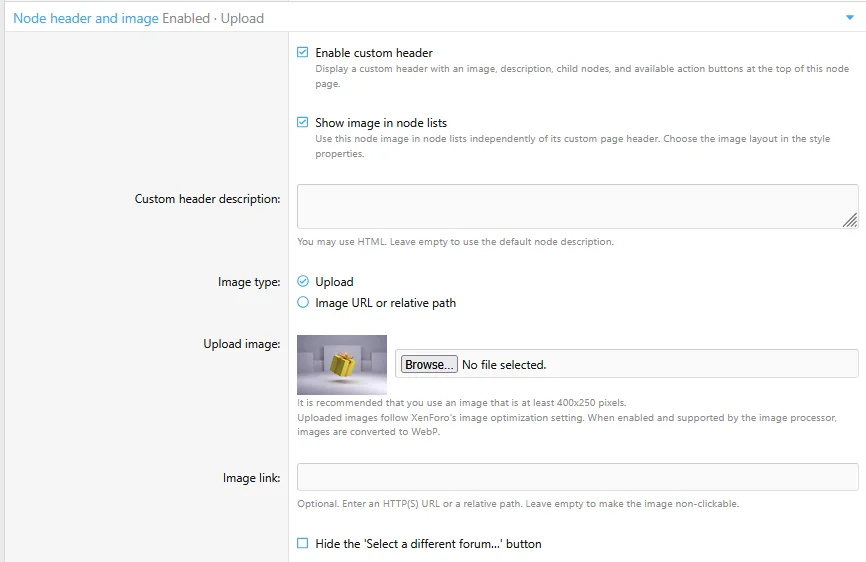
Task: Choose Image URL or relative path radio
Action: tap(303, 303)
